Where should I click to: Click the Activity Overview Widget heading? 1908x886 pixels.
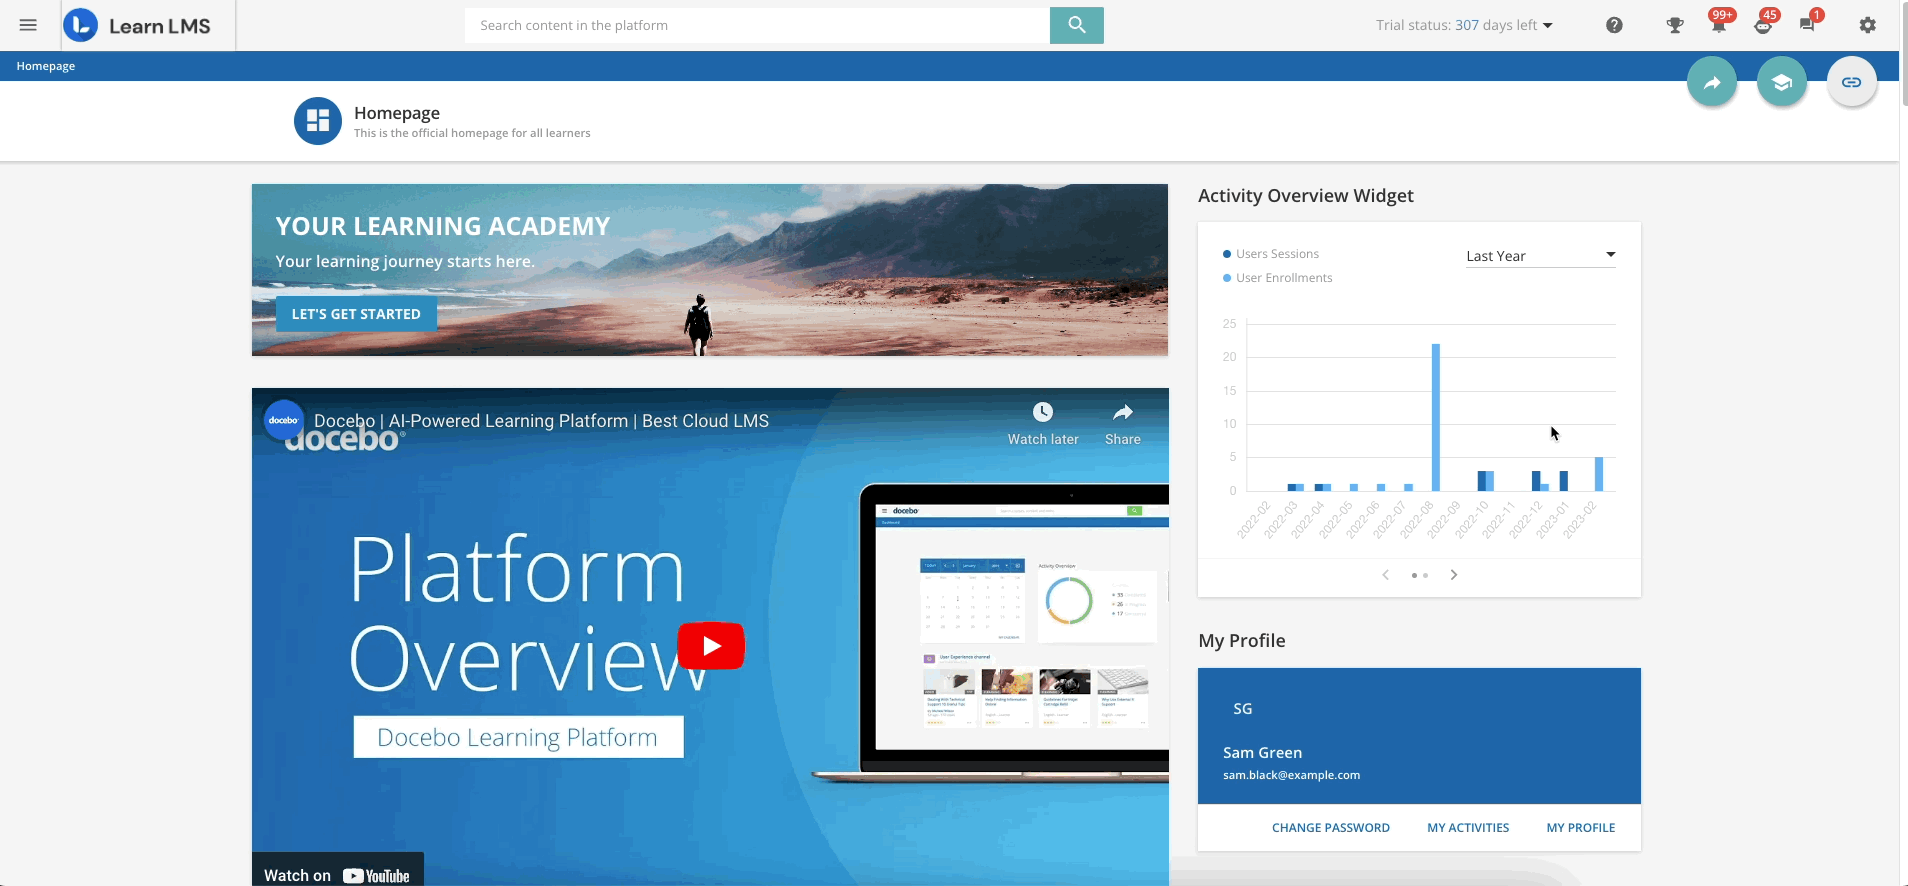(1306, 196)
